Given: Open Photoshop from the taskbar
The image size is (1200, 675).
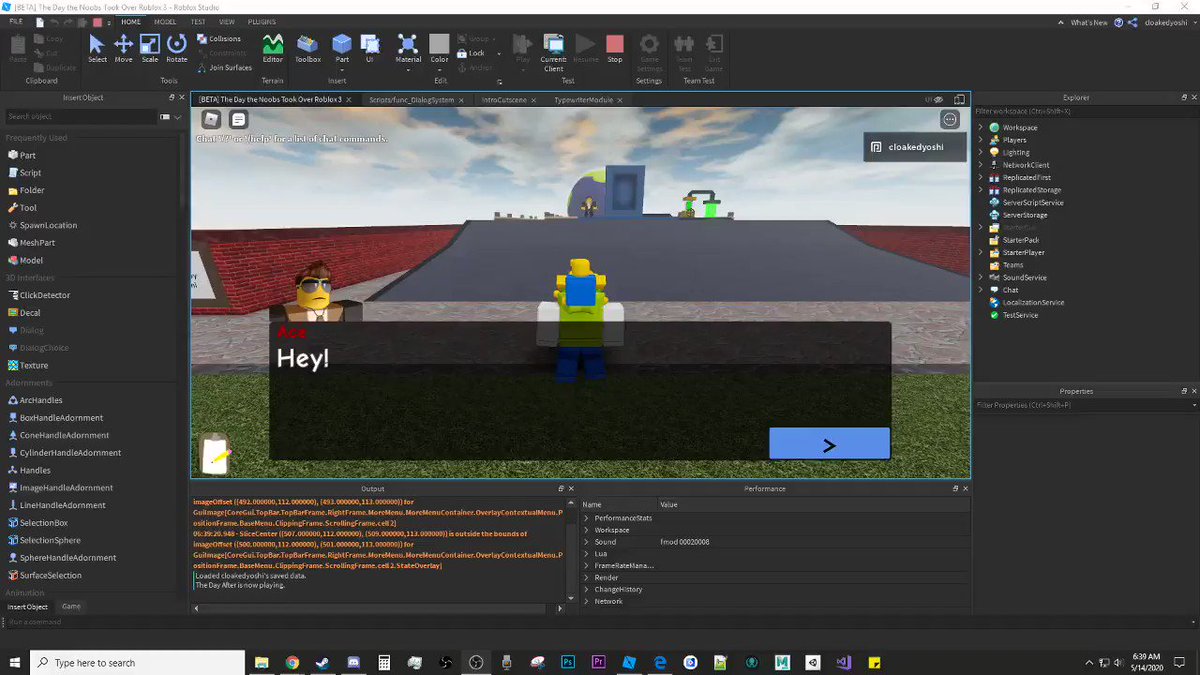Looking at the screenshot, I should tap(568, 662).
